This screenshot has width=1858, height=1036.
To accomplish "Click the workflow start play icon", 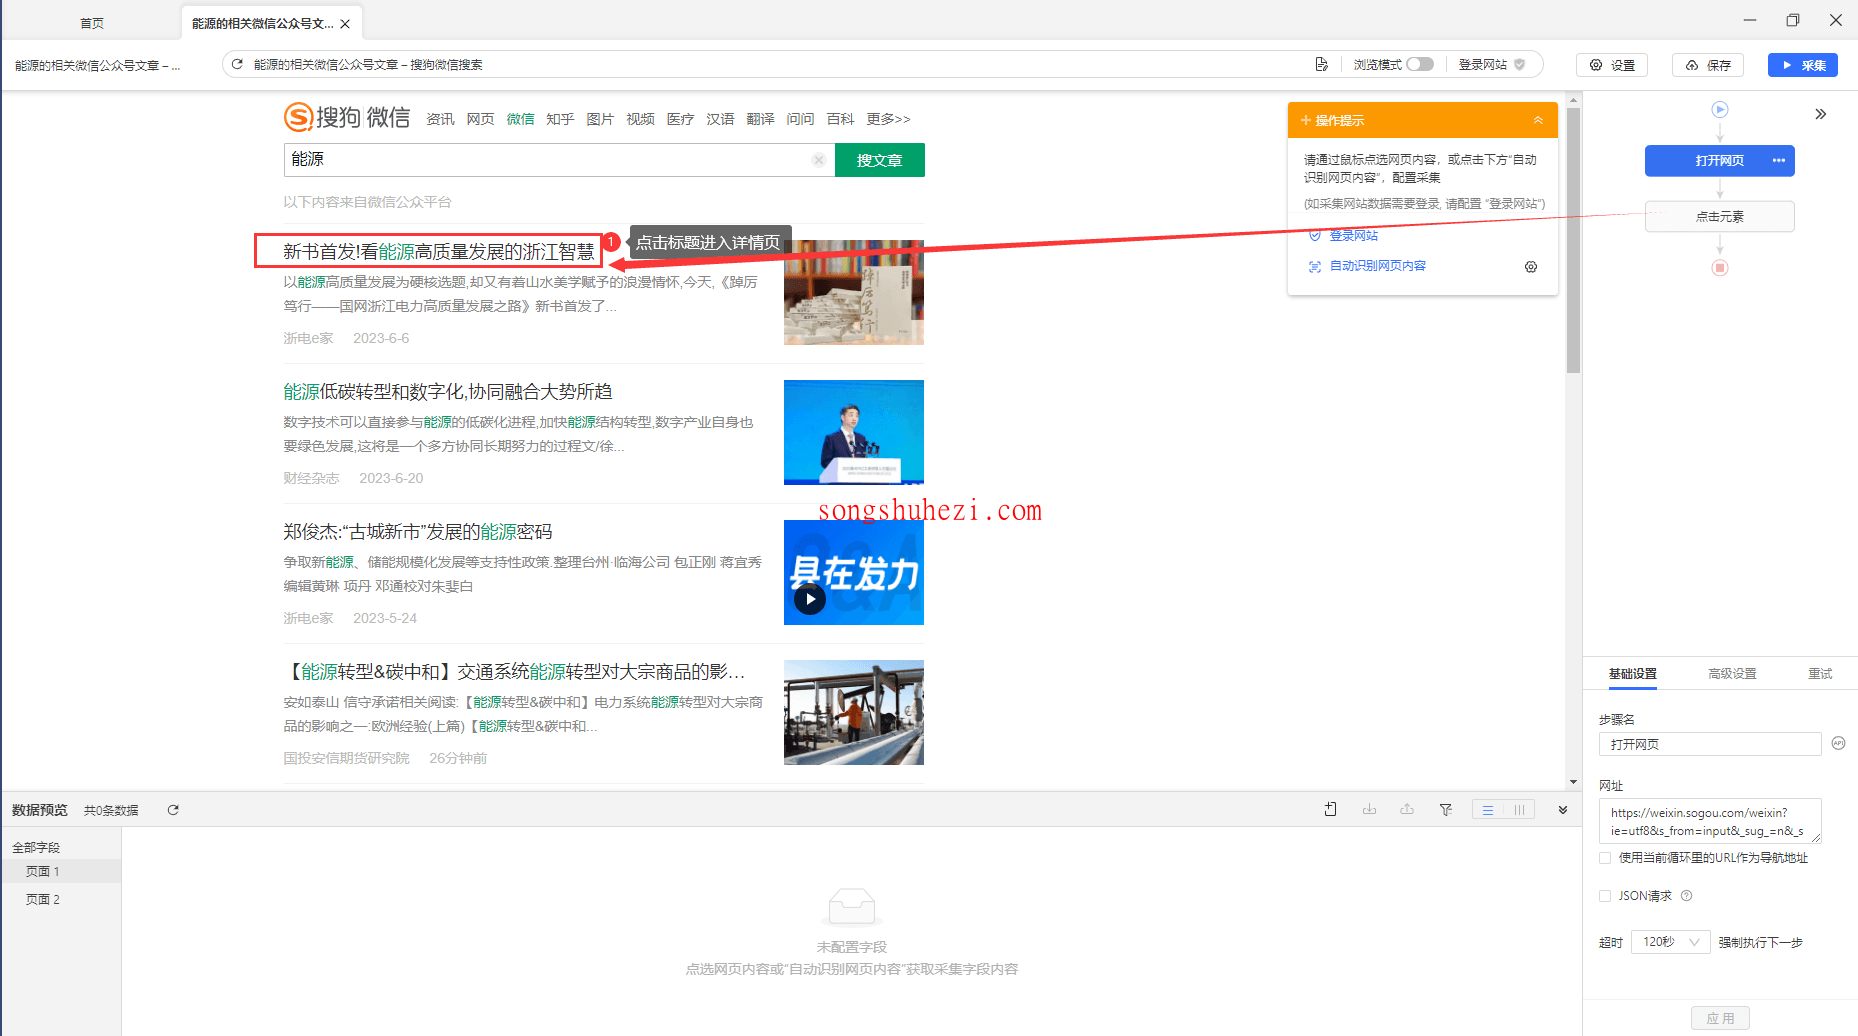I will (x=1719, y=110).
